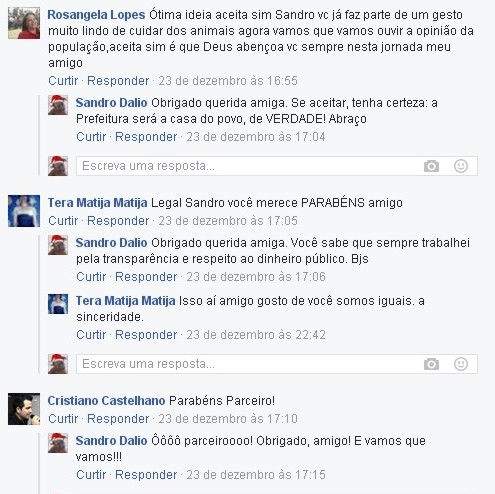Open emoji smiley in second reply box
This screenshot has height=494, width=495.
(x=461, y=364)
